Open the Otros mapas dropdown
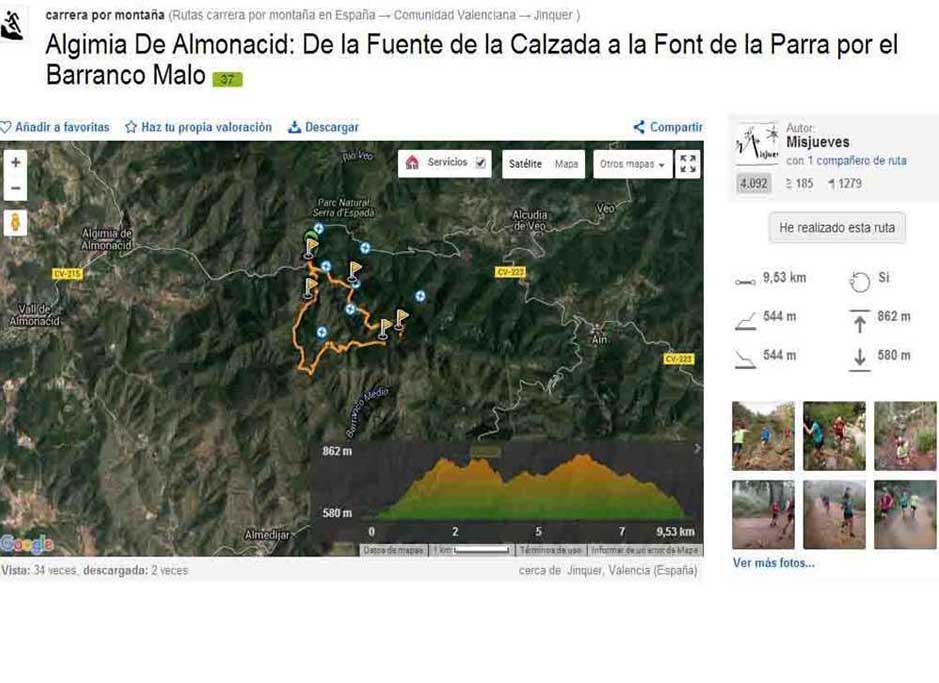 point(632,164)
